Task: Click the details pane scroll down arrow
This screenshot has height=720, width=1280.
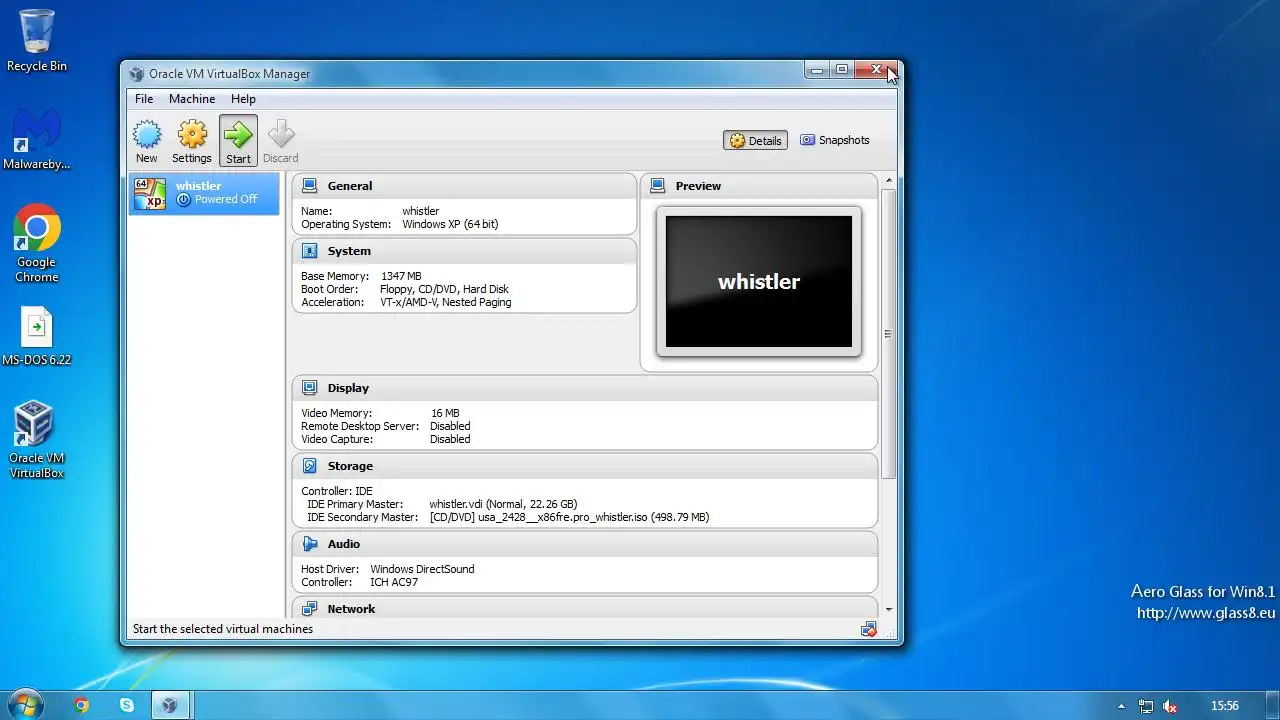Action: pos(889,609)
